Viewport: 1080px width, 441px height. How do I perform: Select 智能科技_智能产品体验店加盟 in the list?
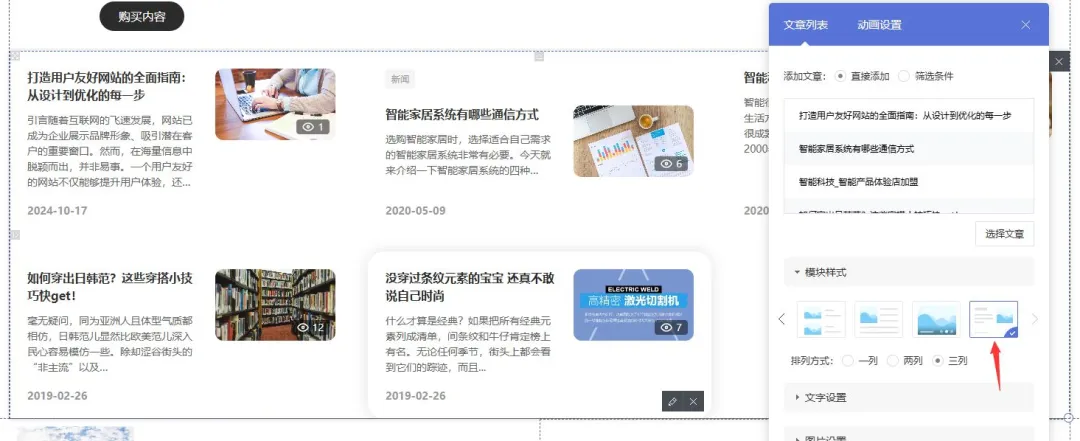[x=908, y=182]
